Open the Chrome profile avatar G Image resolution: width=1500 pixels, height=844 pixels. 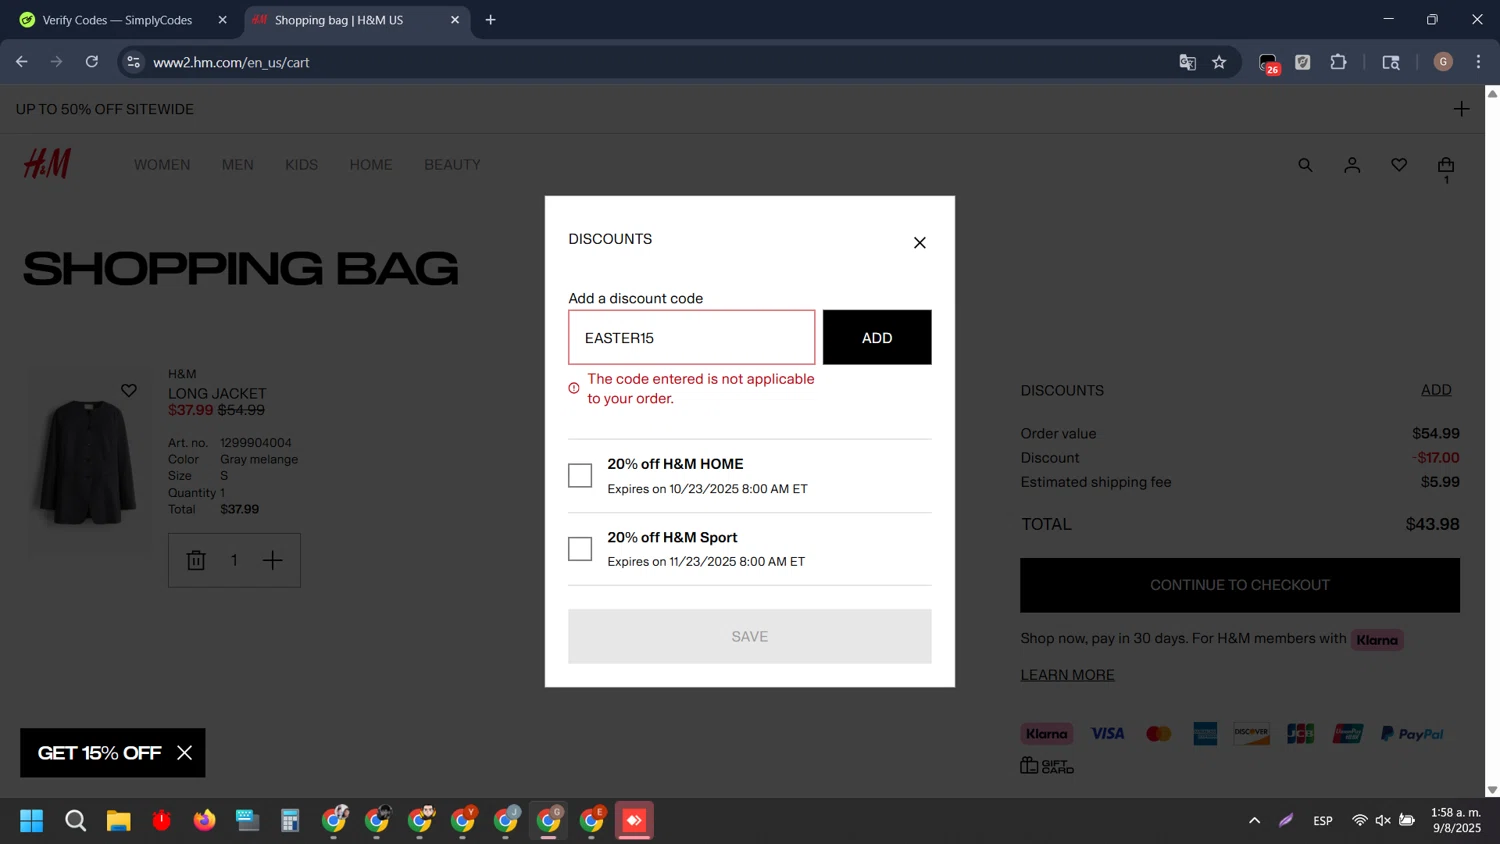click(x=1443, y=62)
